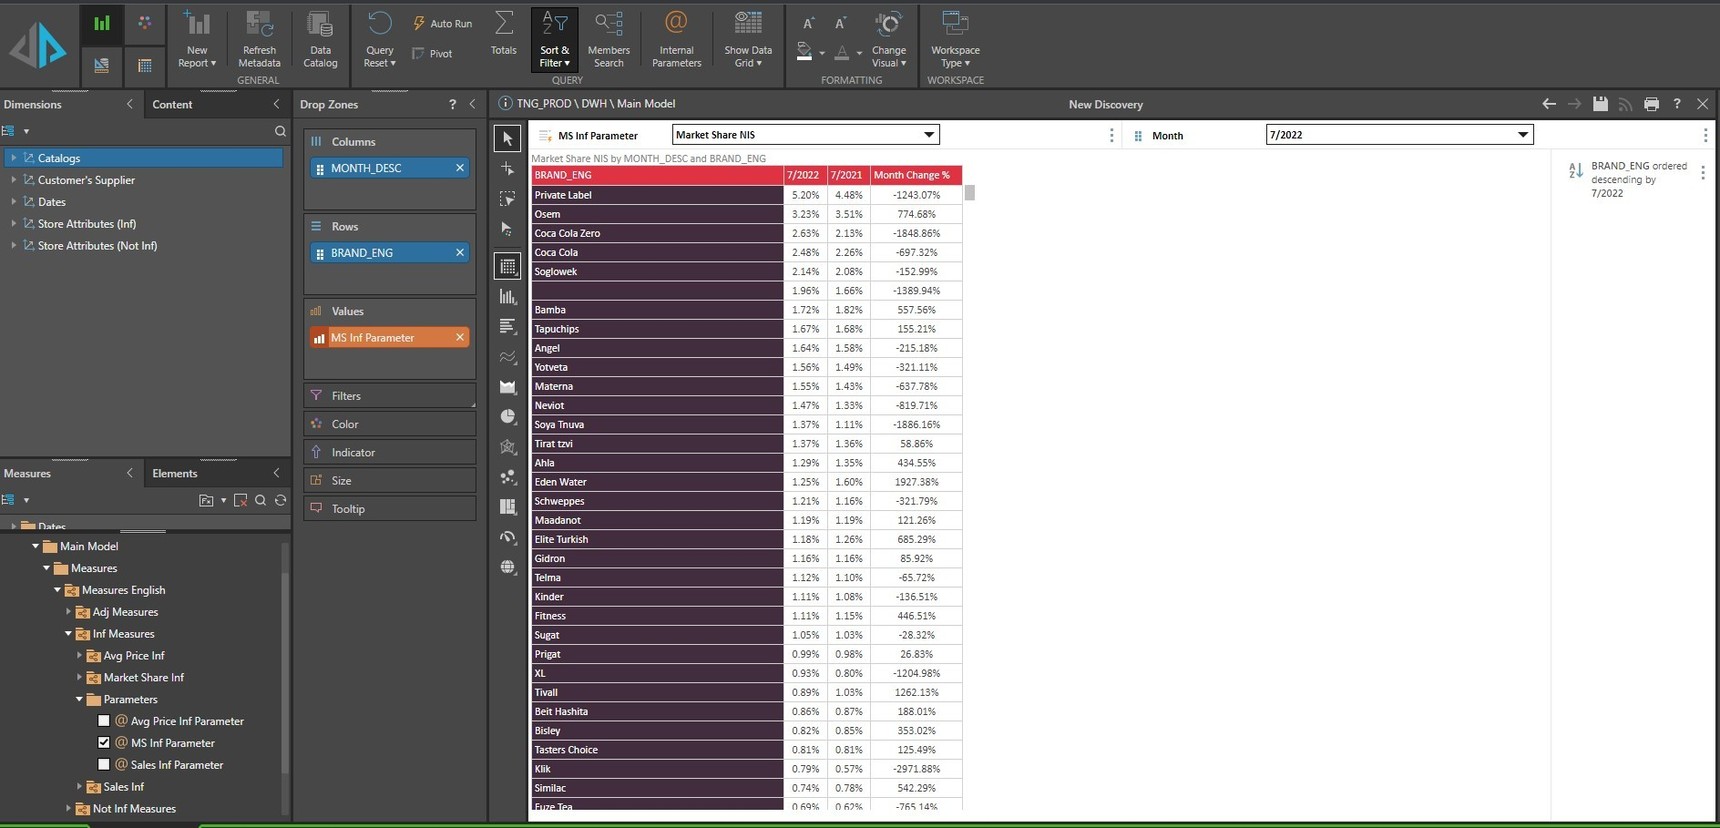Uncheck the MS Inf Parameter checkbox
Screen dimensions: 1720x828
[104, 743]
